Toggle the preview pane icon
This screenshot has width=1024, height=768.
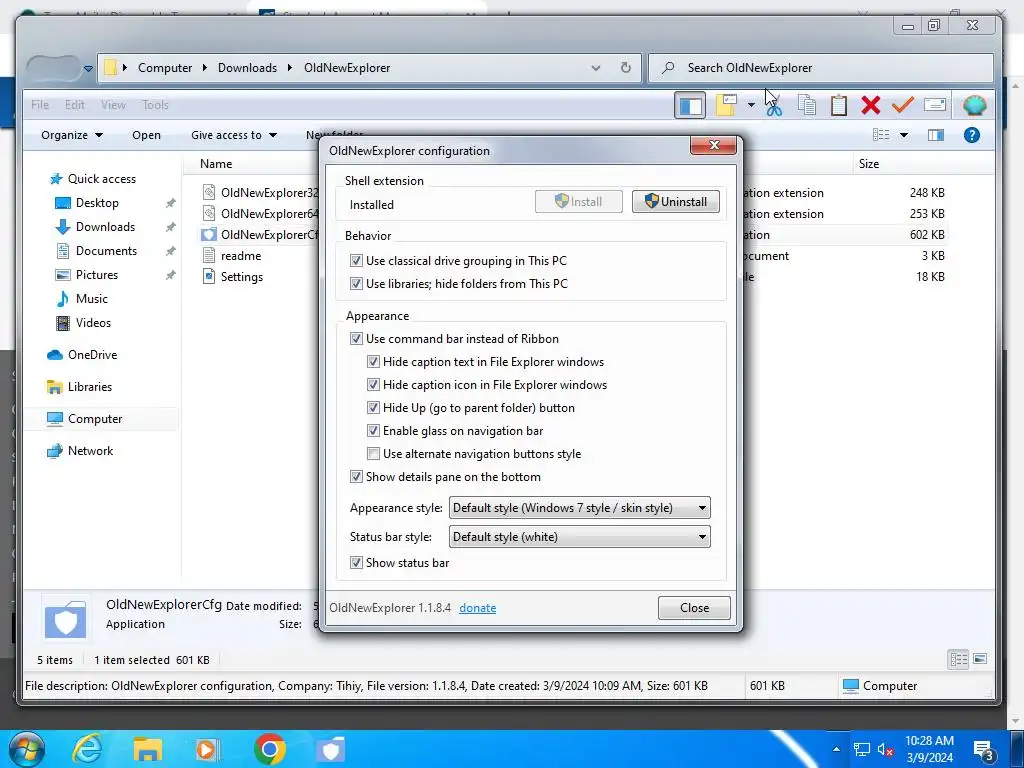pos(936,135)
